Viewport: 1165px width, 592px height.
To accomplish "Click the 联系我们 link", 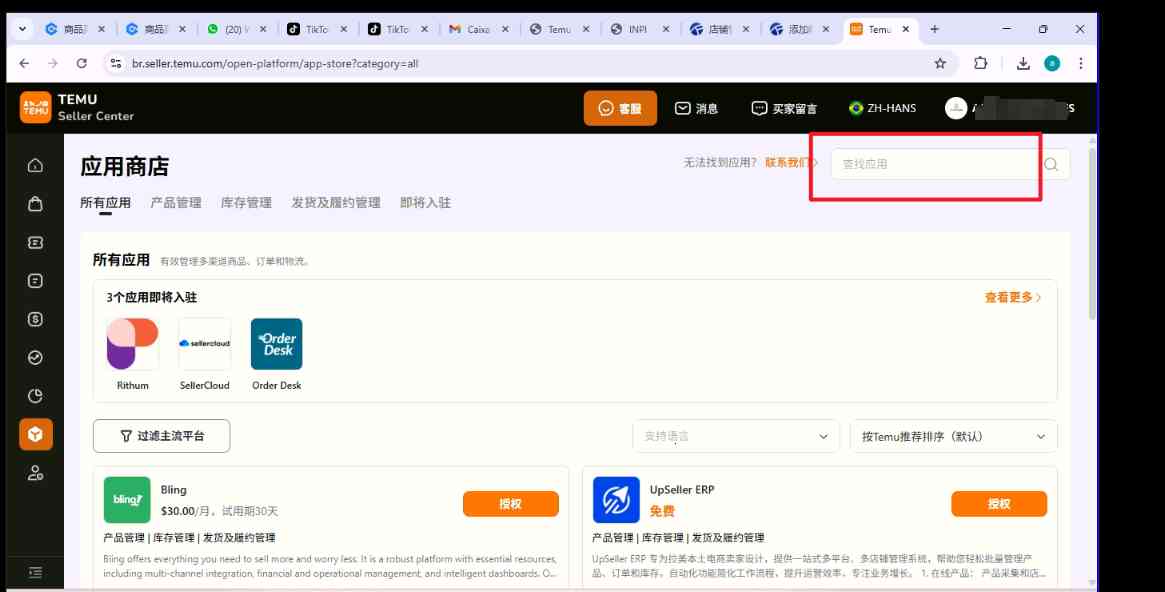I will (x=786, y=163).
